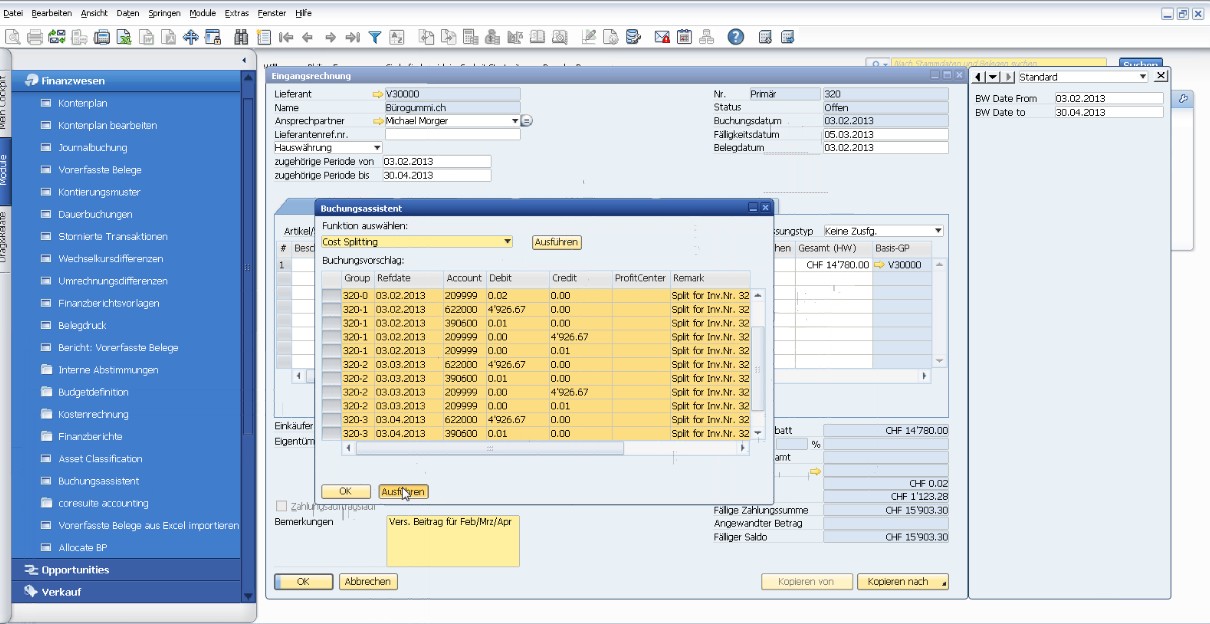
Task: Click the binoculars Find icon in toolbar
Action: tap(241, 38)
